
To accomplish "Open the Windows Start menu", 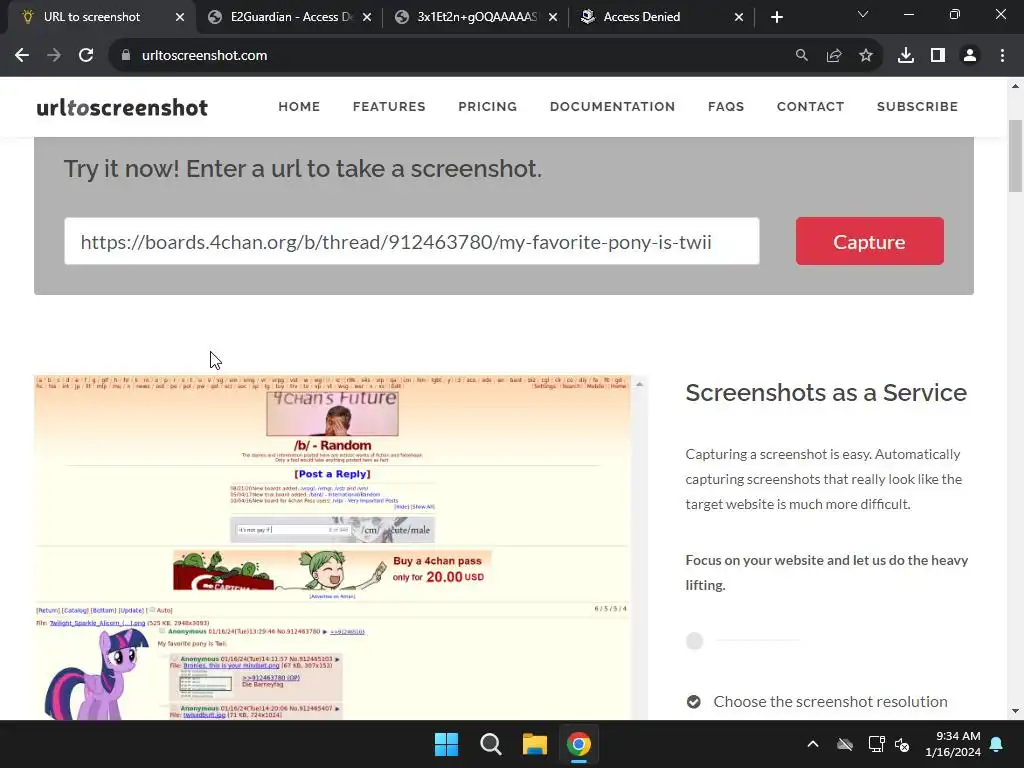I will [x=447, y=744].
